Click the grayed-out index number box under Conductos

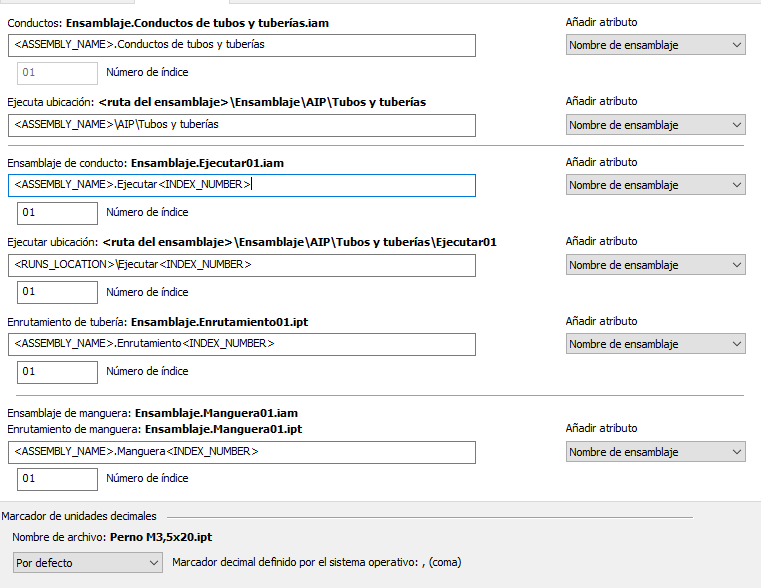pyautogui.click(x=57, y=72)
